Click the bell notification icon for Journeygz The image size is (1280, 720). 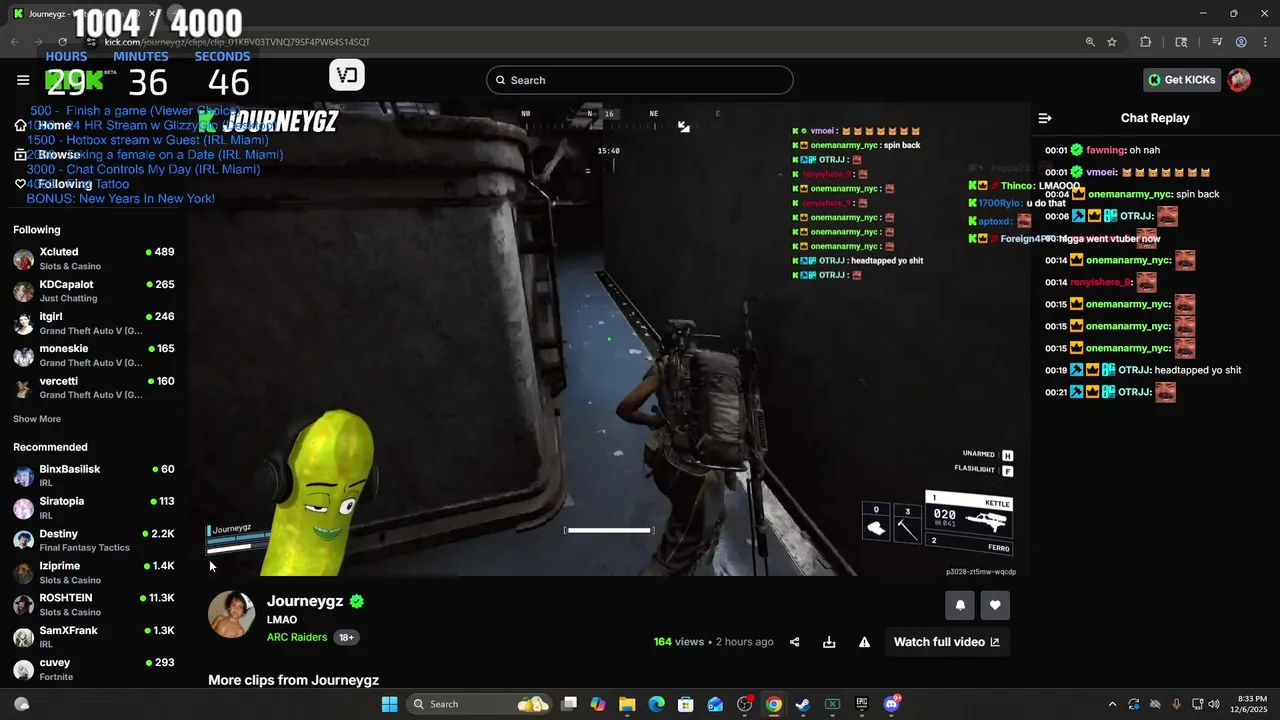(x=960, y=605)
